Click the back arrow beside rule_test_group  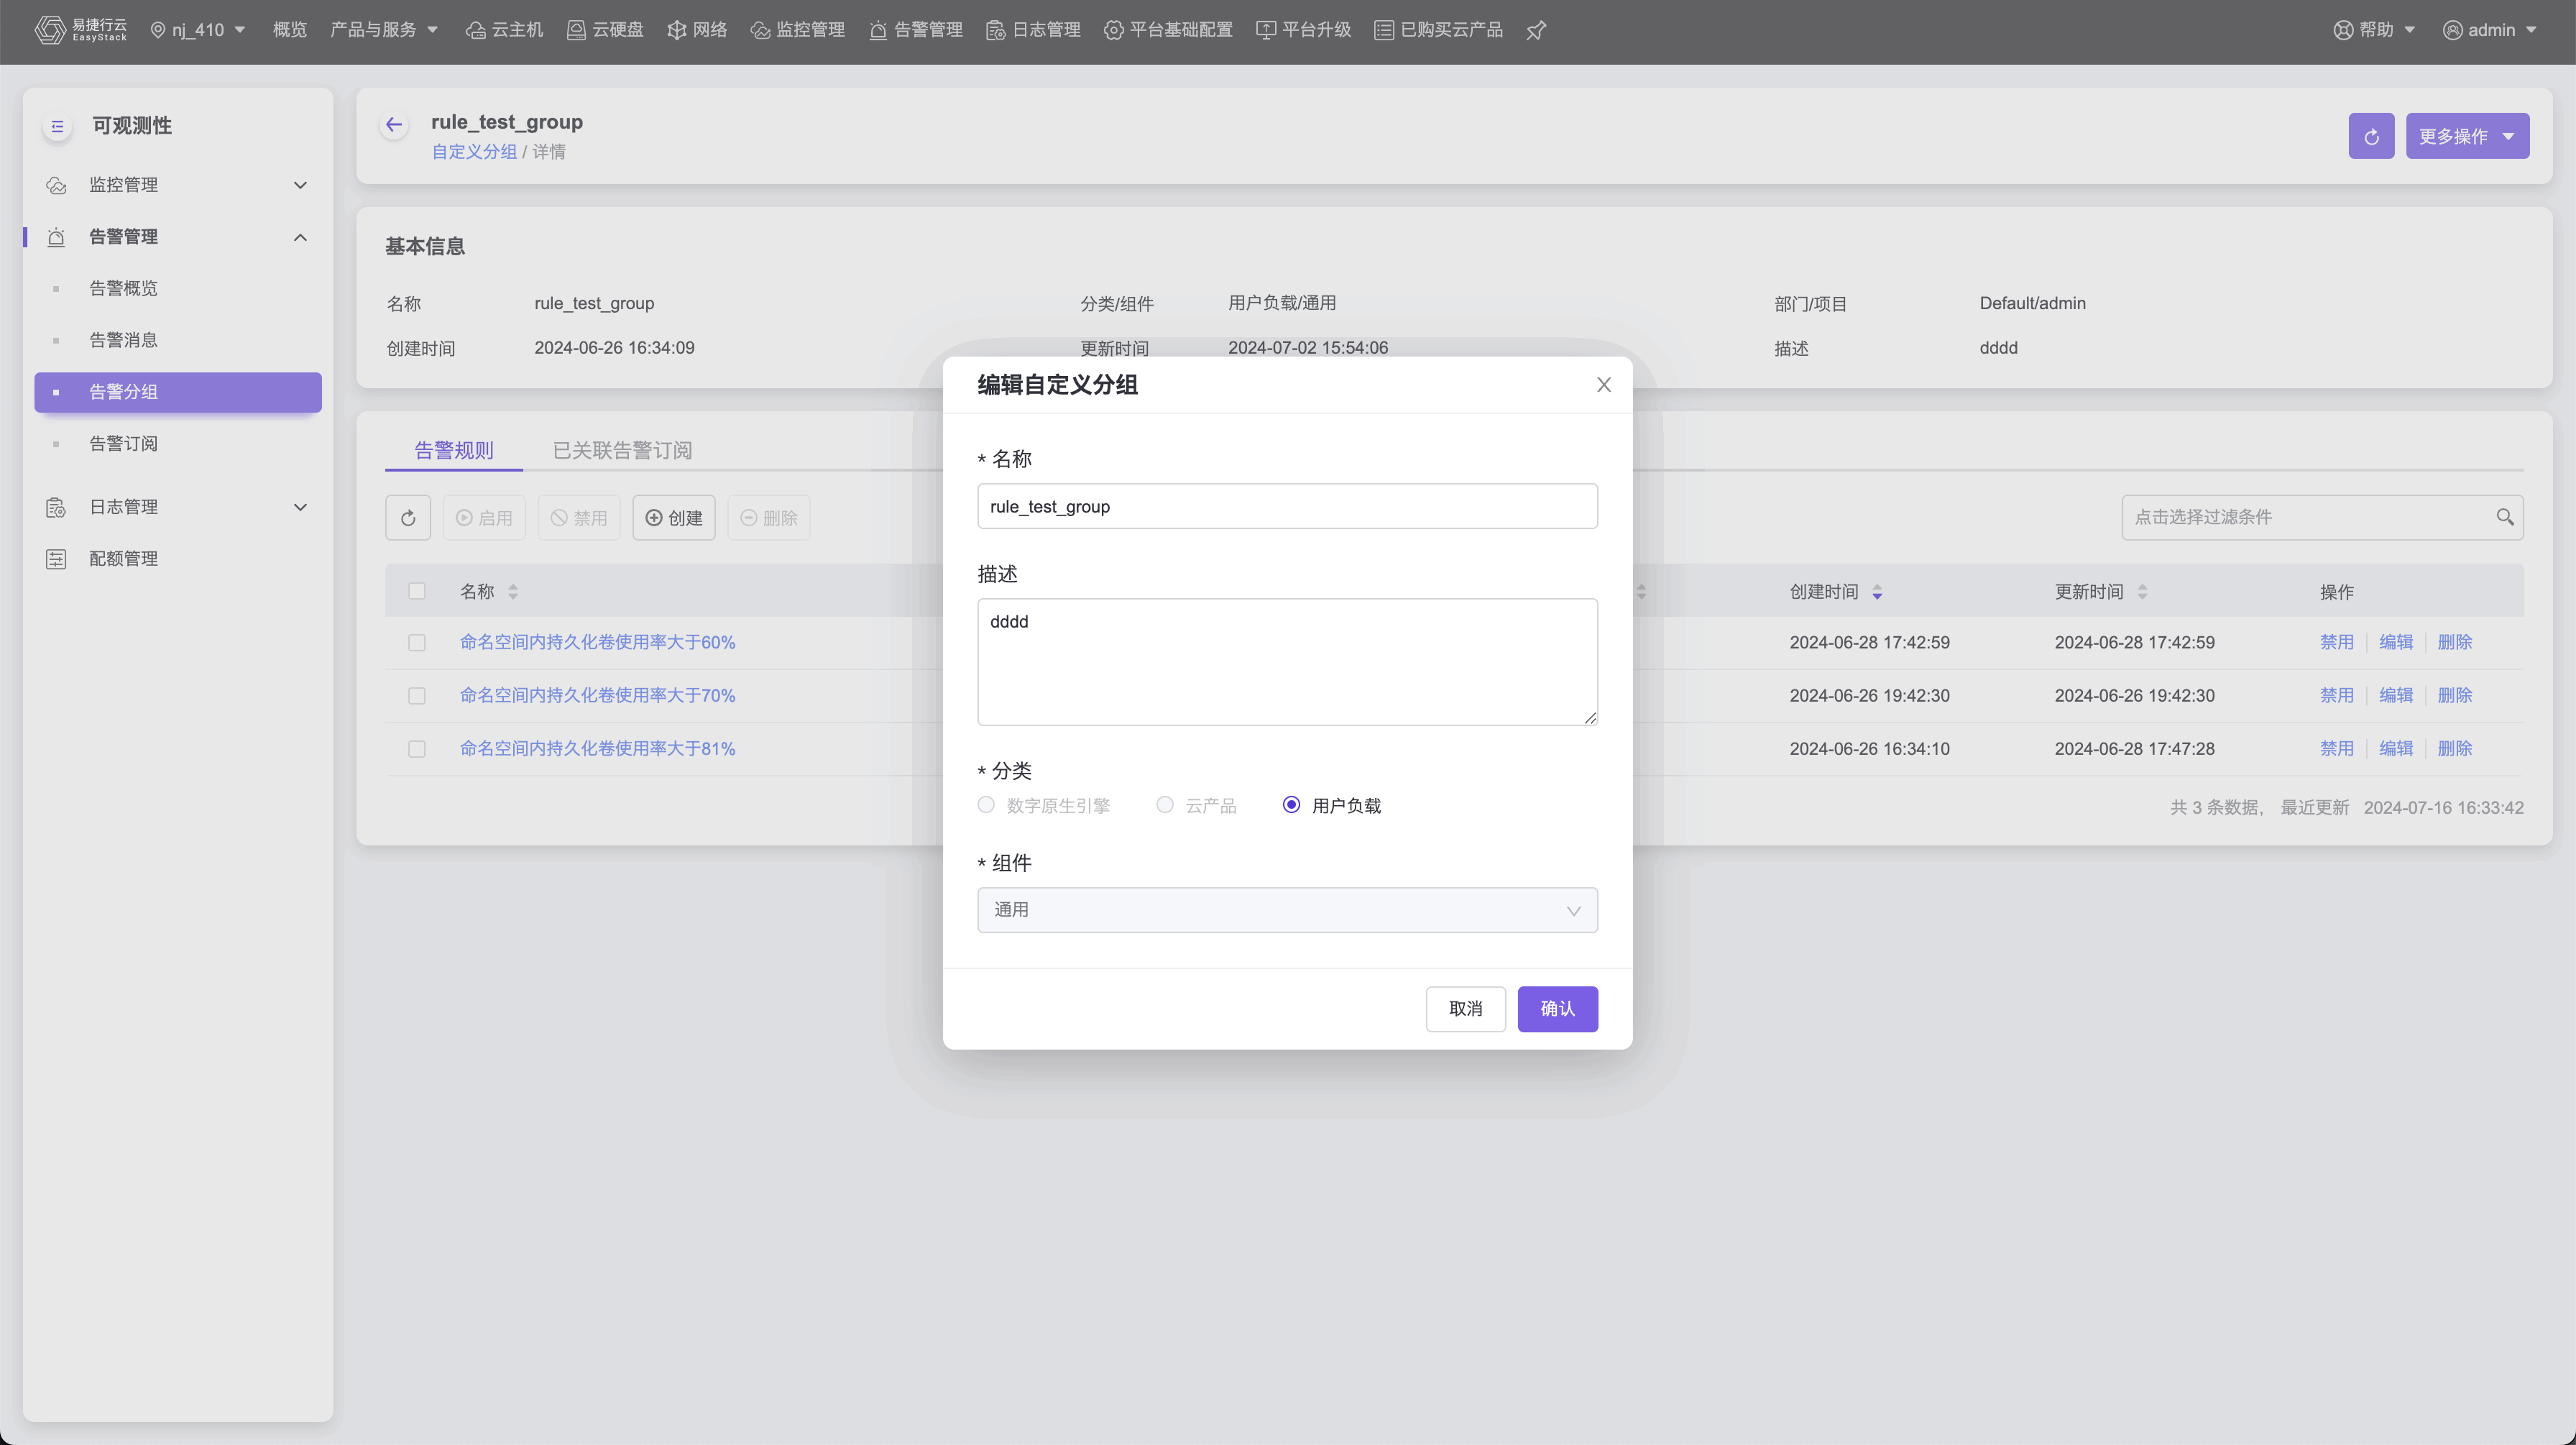coord(394,125)
